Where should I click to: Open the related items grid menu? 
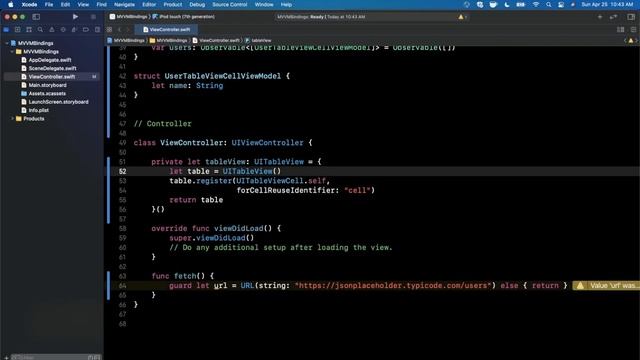tap(109, 30)
